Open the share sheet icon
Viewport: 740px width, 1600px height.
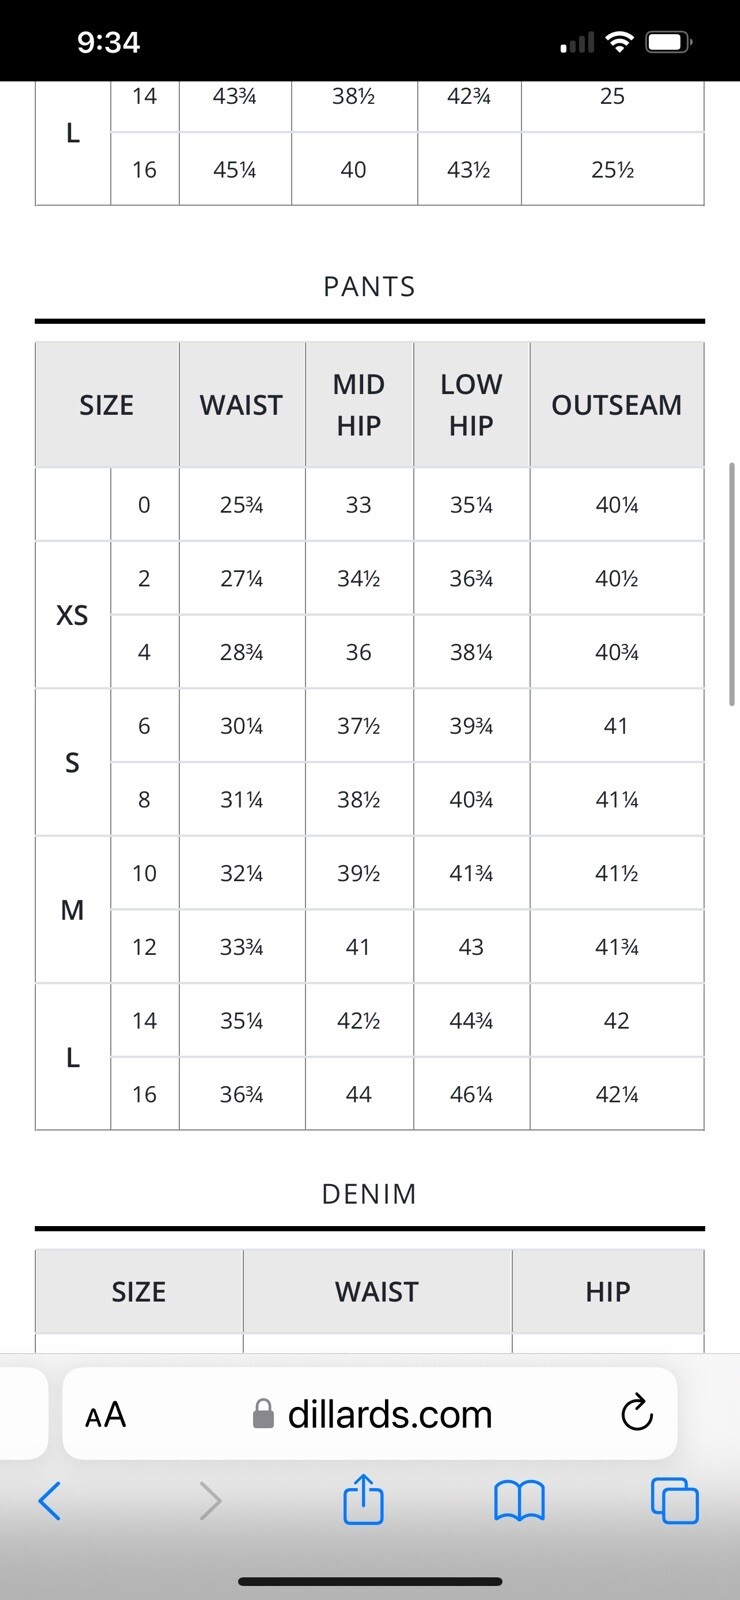tap(363, 1498)
